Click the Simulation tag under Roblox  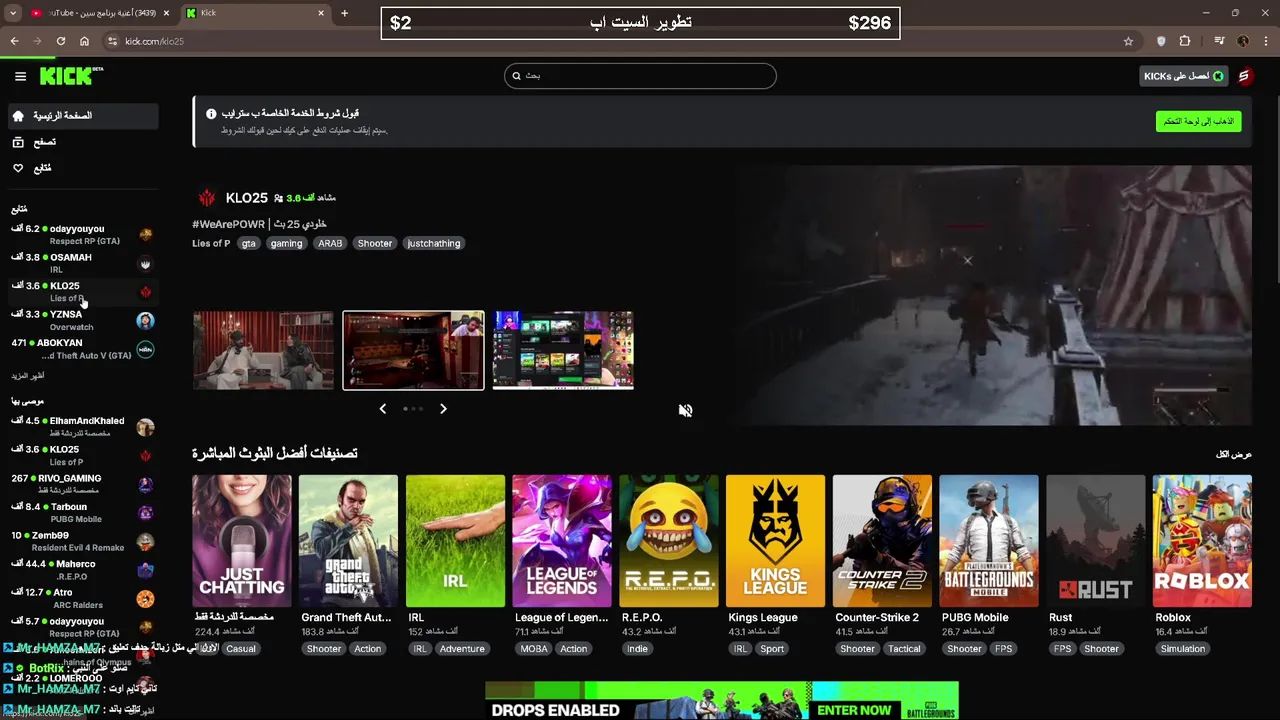tap(1183, 649)
